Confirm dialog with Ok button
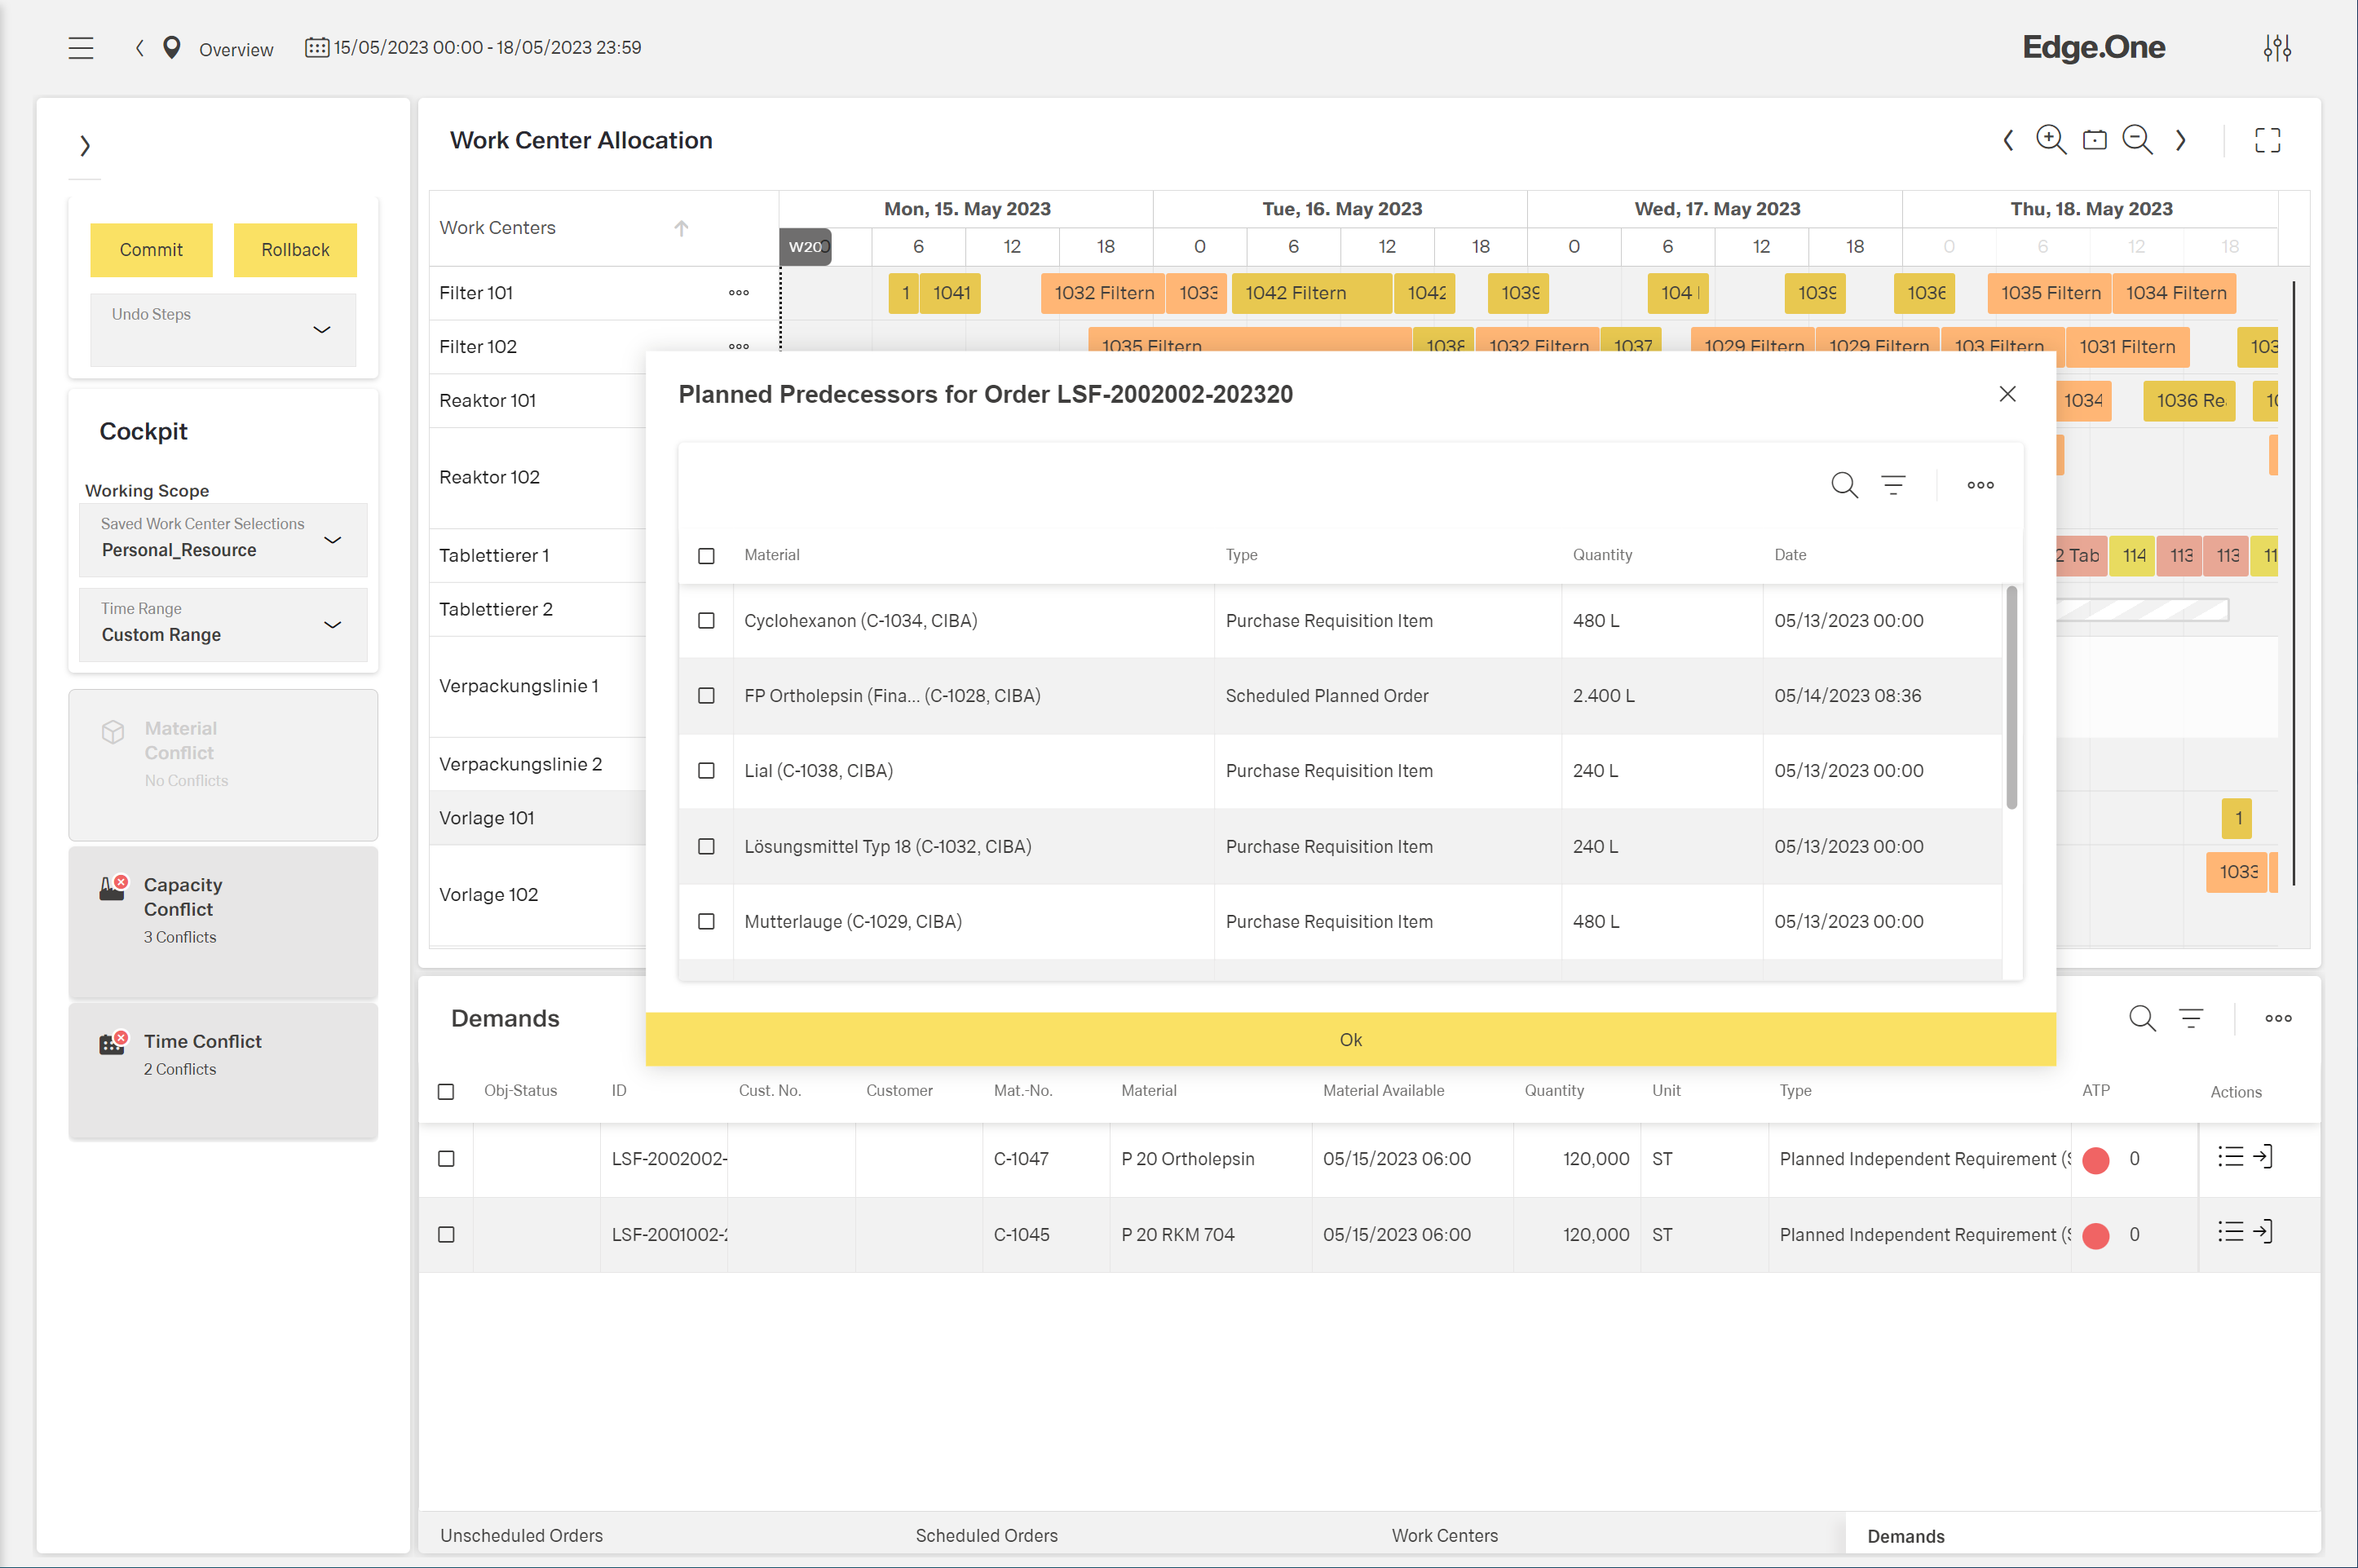 [x=1350, y=1040]
